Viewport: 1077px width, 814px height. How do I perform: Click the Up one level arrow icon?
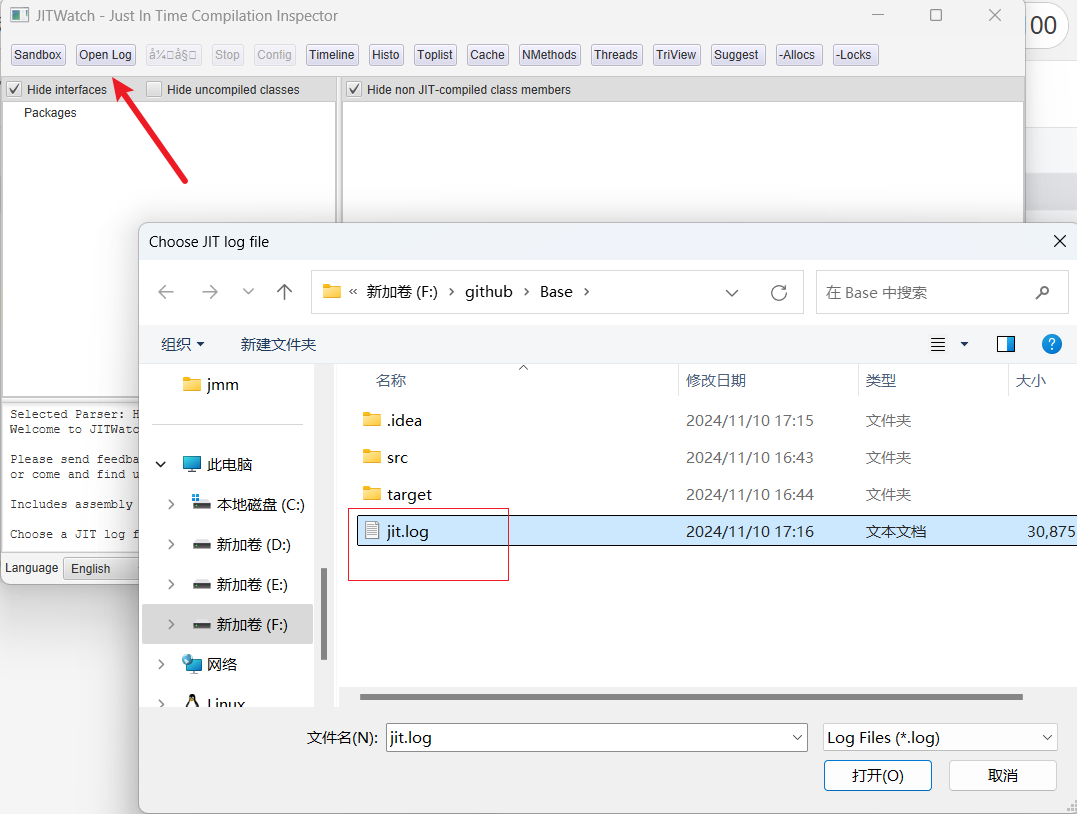285,292
